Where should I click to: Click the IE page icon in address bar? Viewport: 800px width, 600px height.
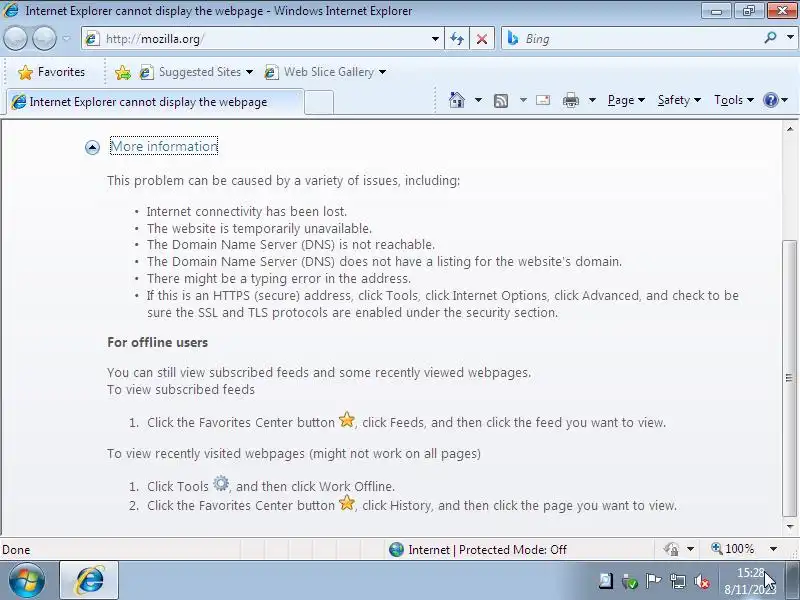[x=92, y=39]
